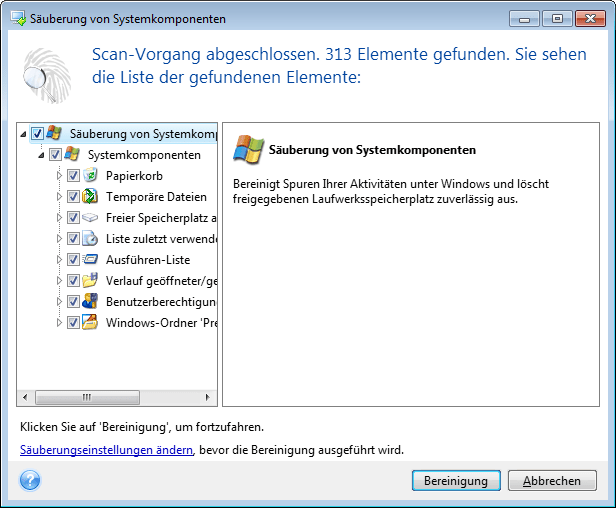
Task: Click the blue help question mark icon
Action: pos(28,480)
